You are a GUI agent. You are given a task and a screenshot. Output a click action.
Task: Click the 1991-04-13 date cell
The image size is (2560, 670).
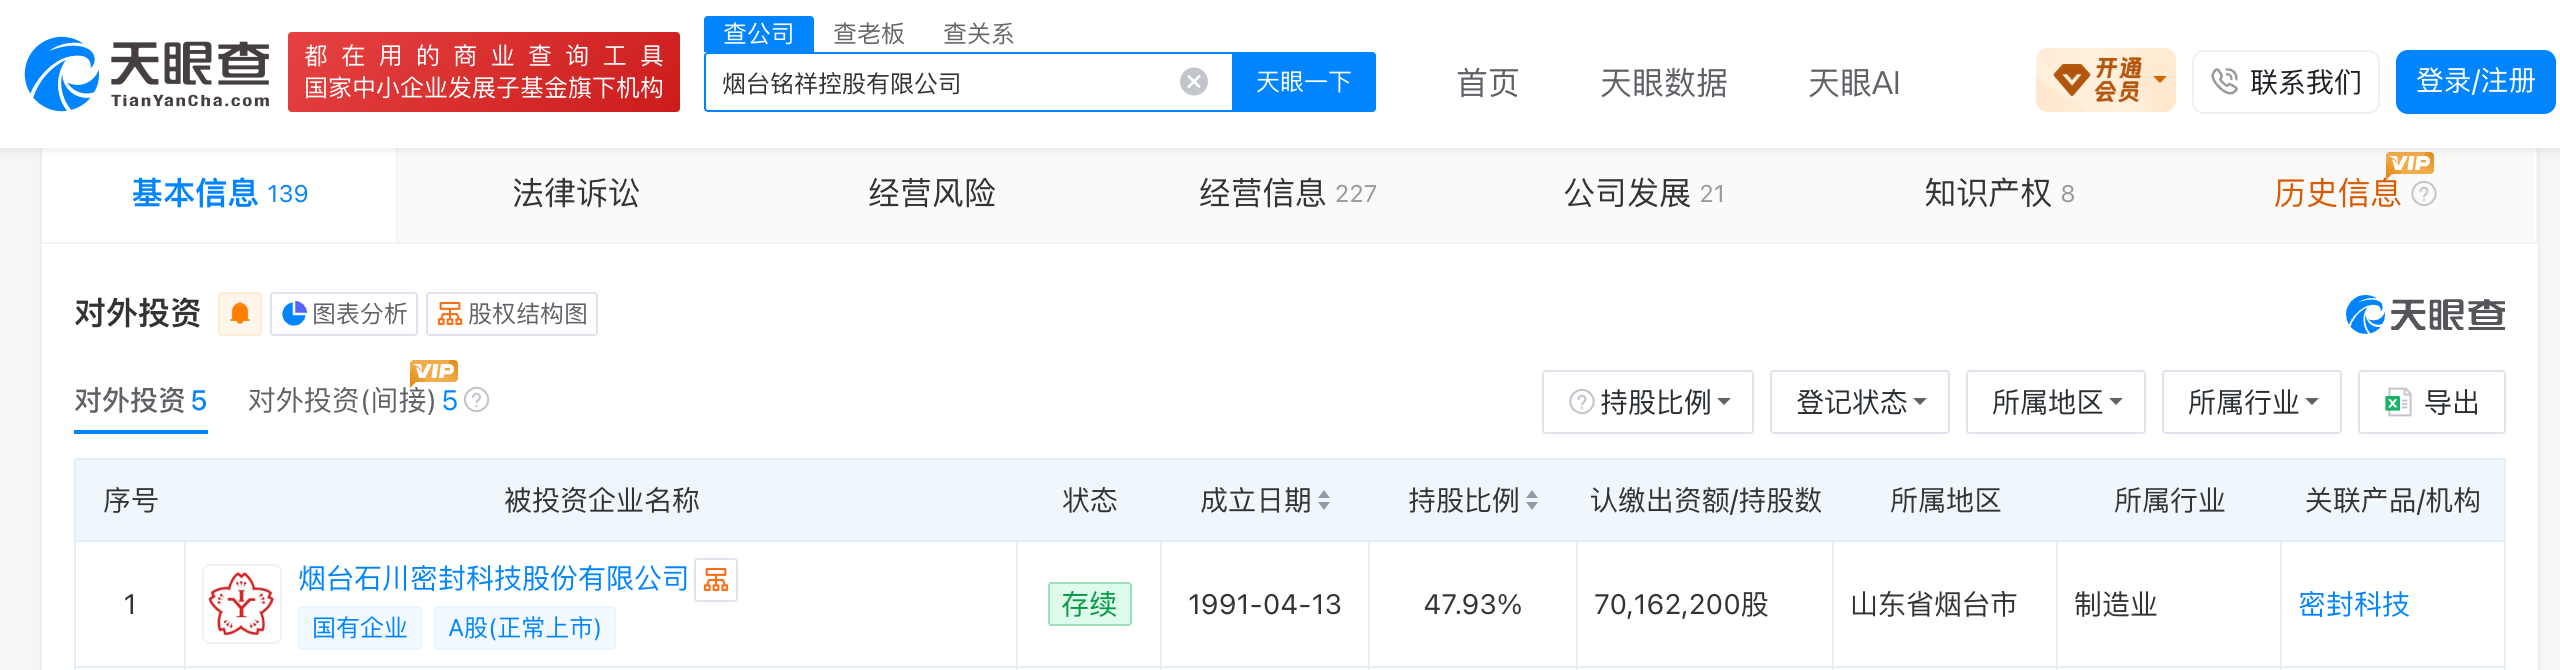pyautogui.click(x=1265, y=604)
